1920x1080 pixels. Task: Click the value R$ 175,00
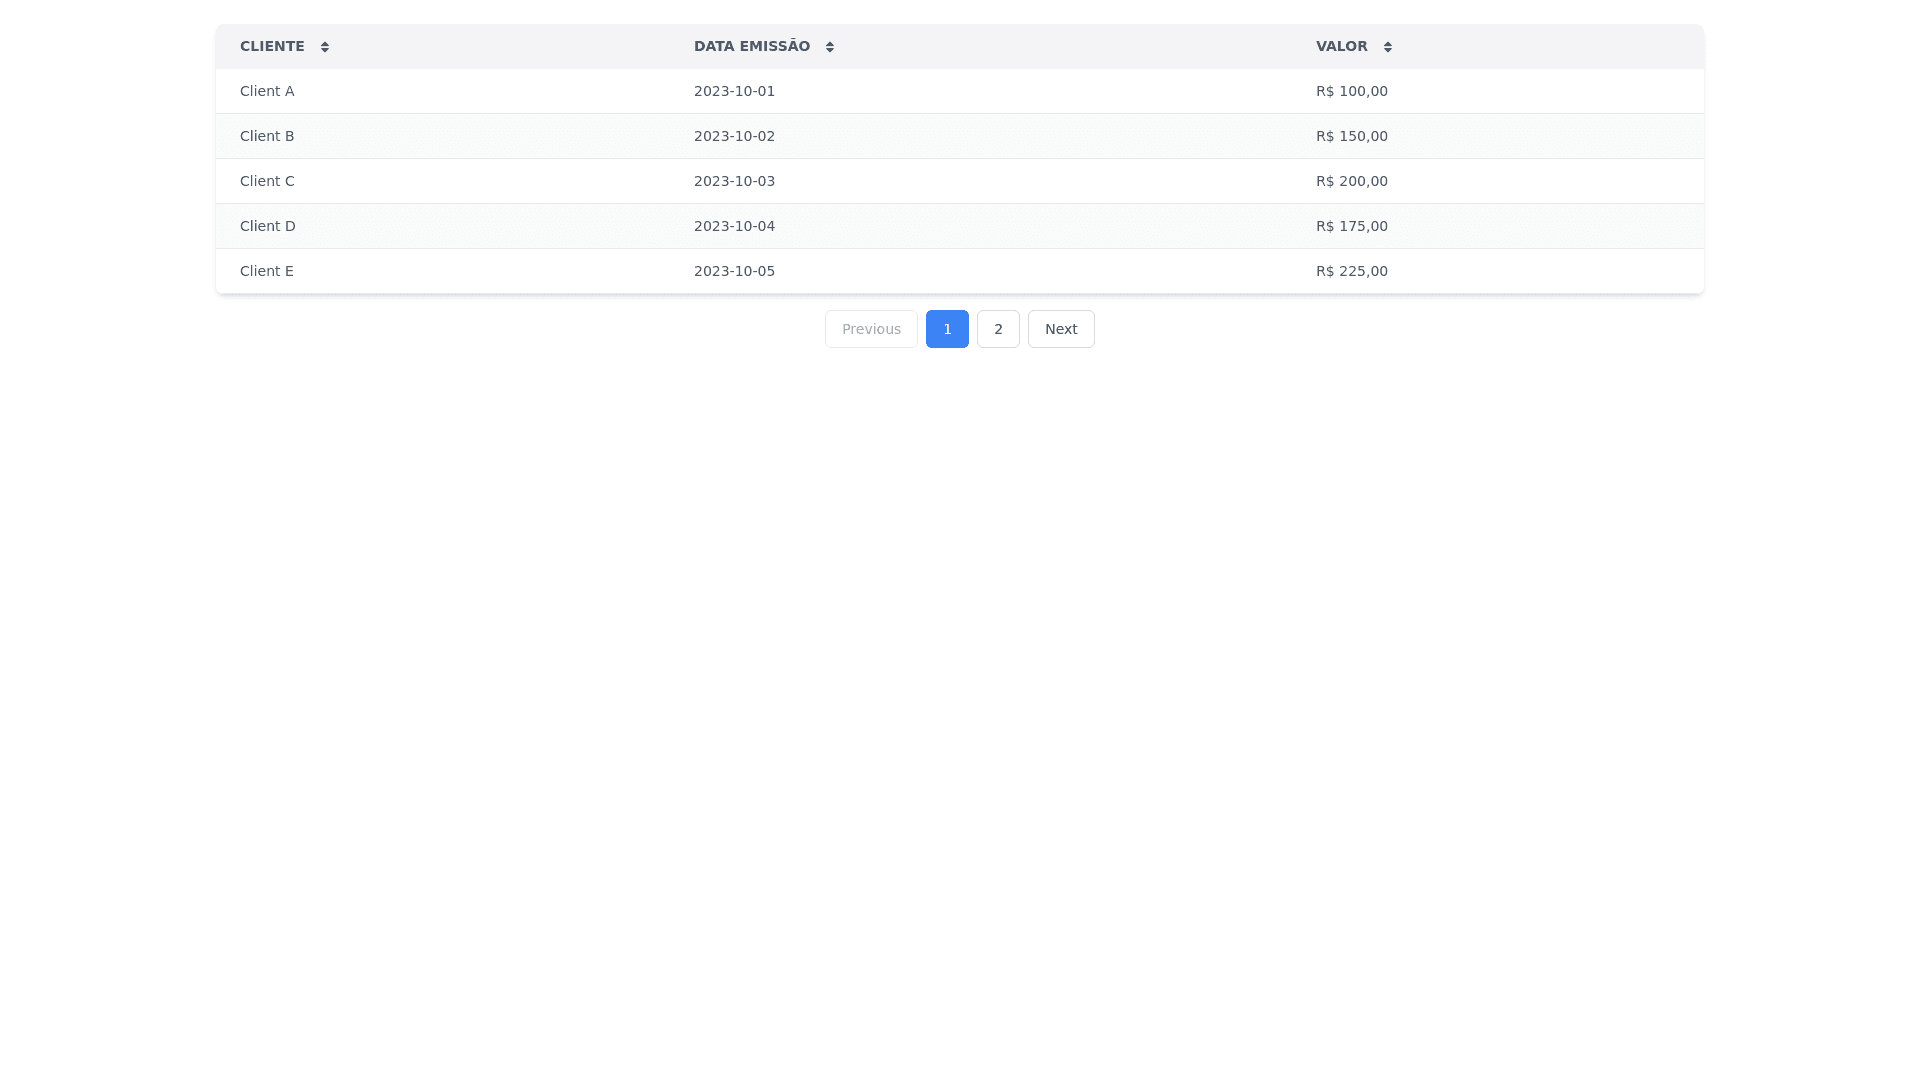click(1351, 226)
